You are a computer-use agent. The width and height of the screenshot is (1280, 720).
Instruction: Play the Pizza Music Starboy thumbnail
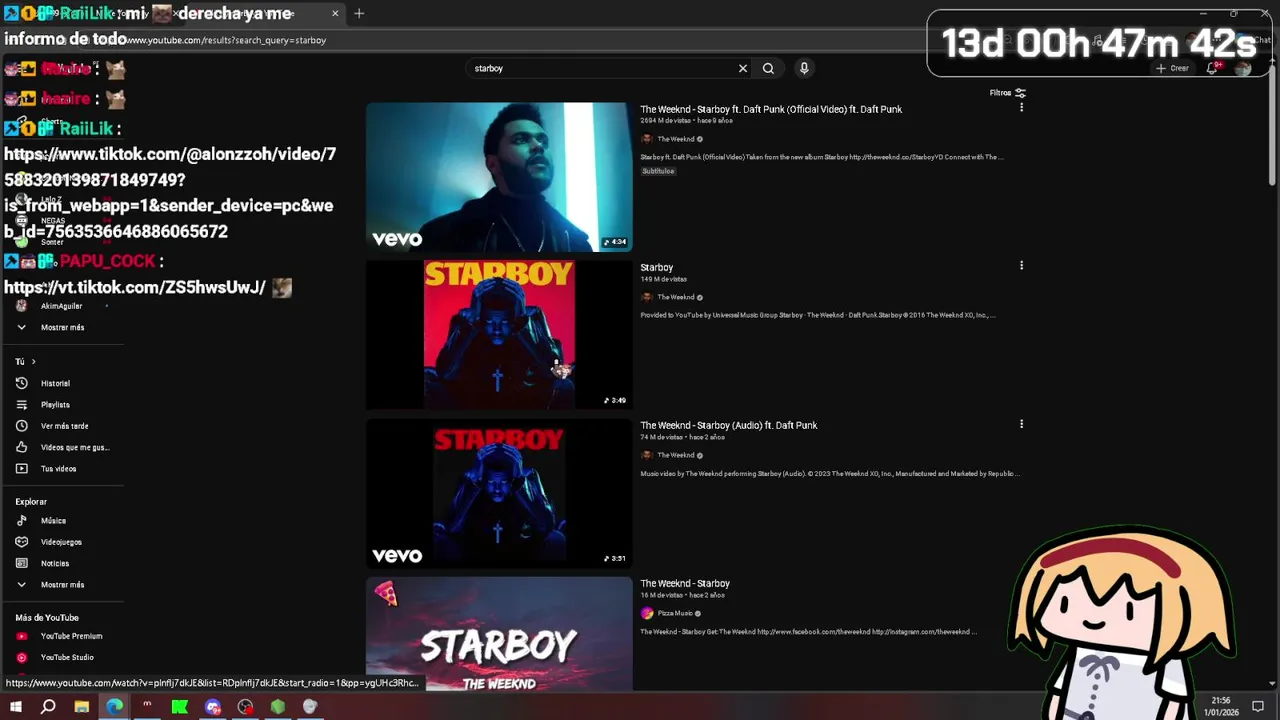(499, 634)
